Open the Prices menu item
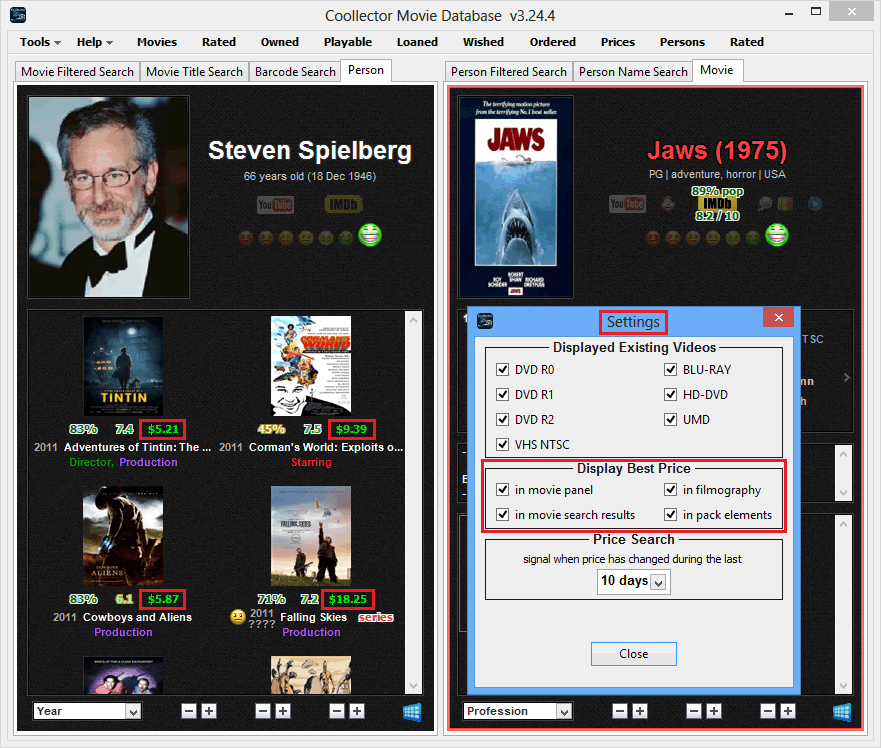Viewport: 881px width, 748px height. click(x=617, y=42)
